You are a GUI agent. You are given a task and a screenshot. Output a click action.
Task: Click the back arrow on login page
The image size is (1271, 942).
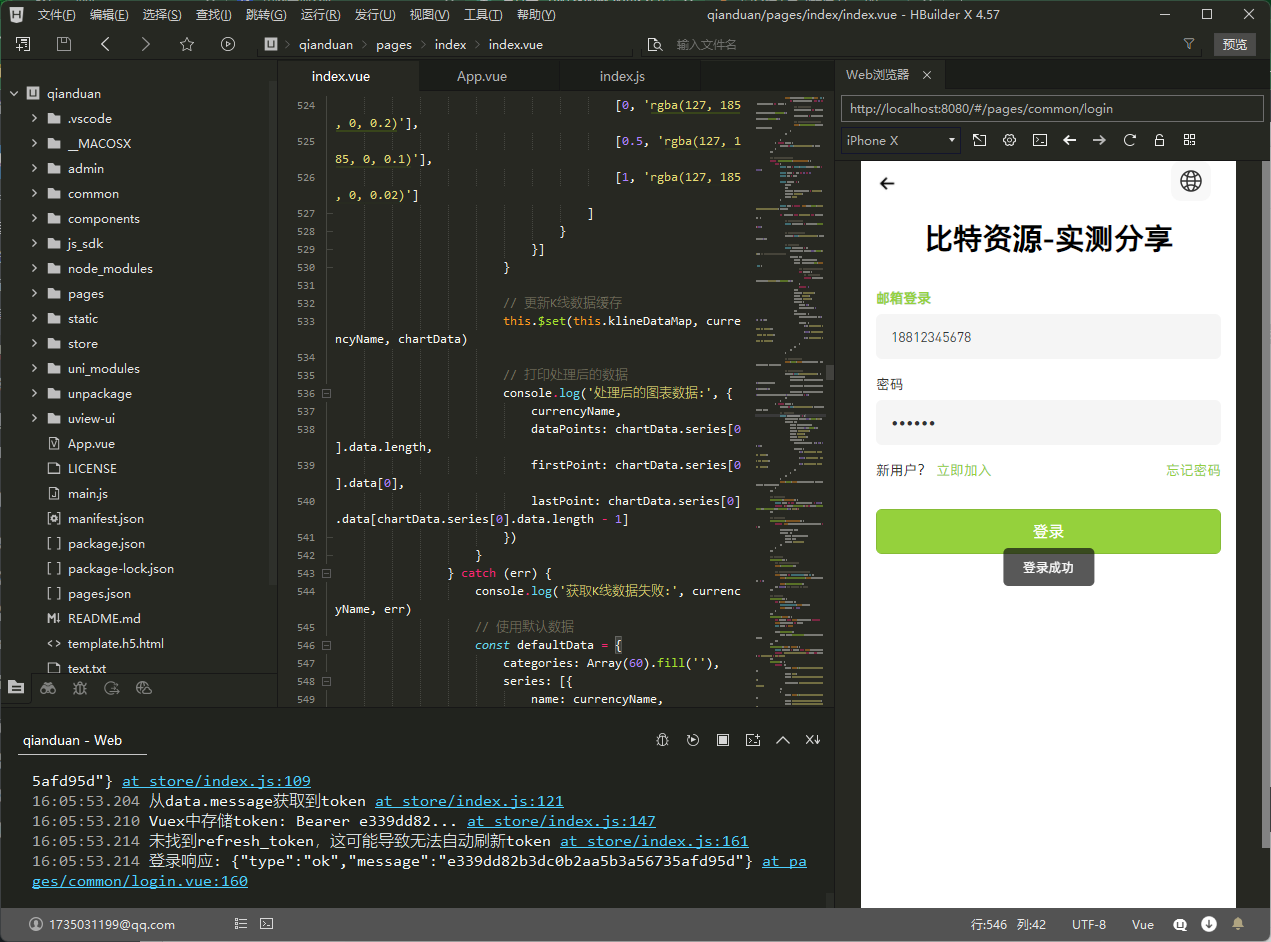(x=887, y=183)
